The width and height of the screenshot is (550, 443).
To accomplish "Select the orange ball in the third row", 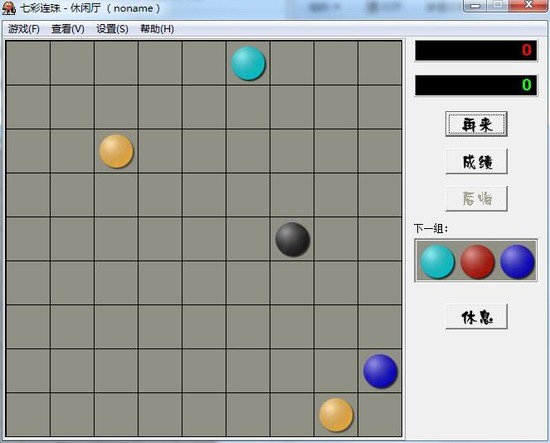I will pos(116,151).
